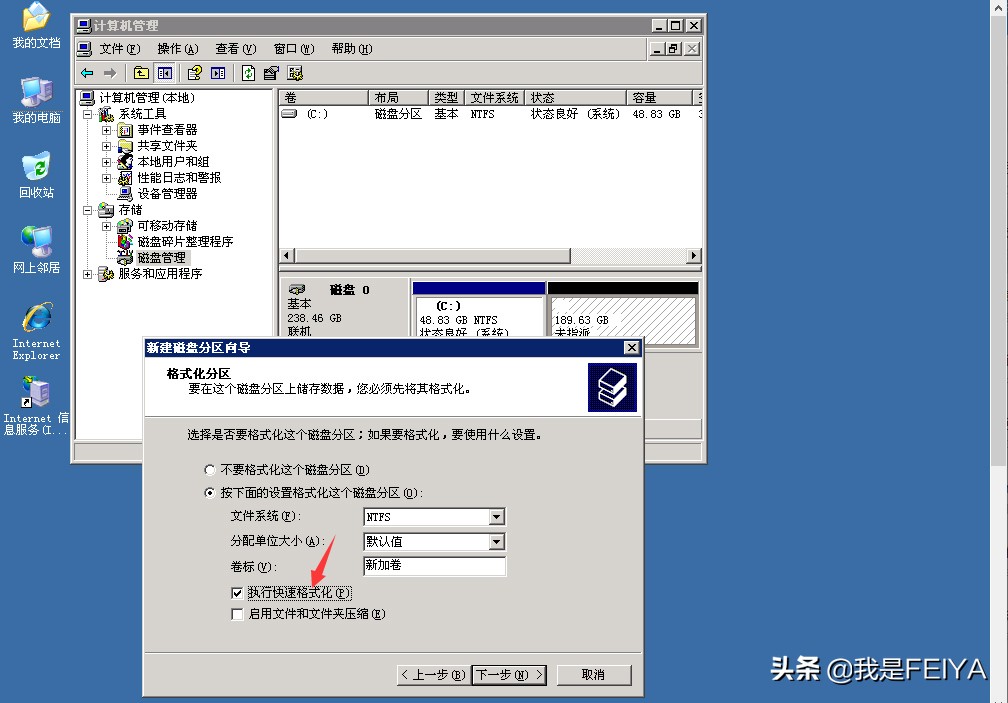
Task: Toggle the console tree show/hide toolbar icon
Action: click(x=165, y=72)
